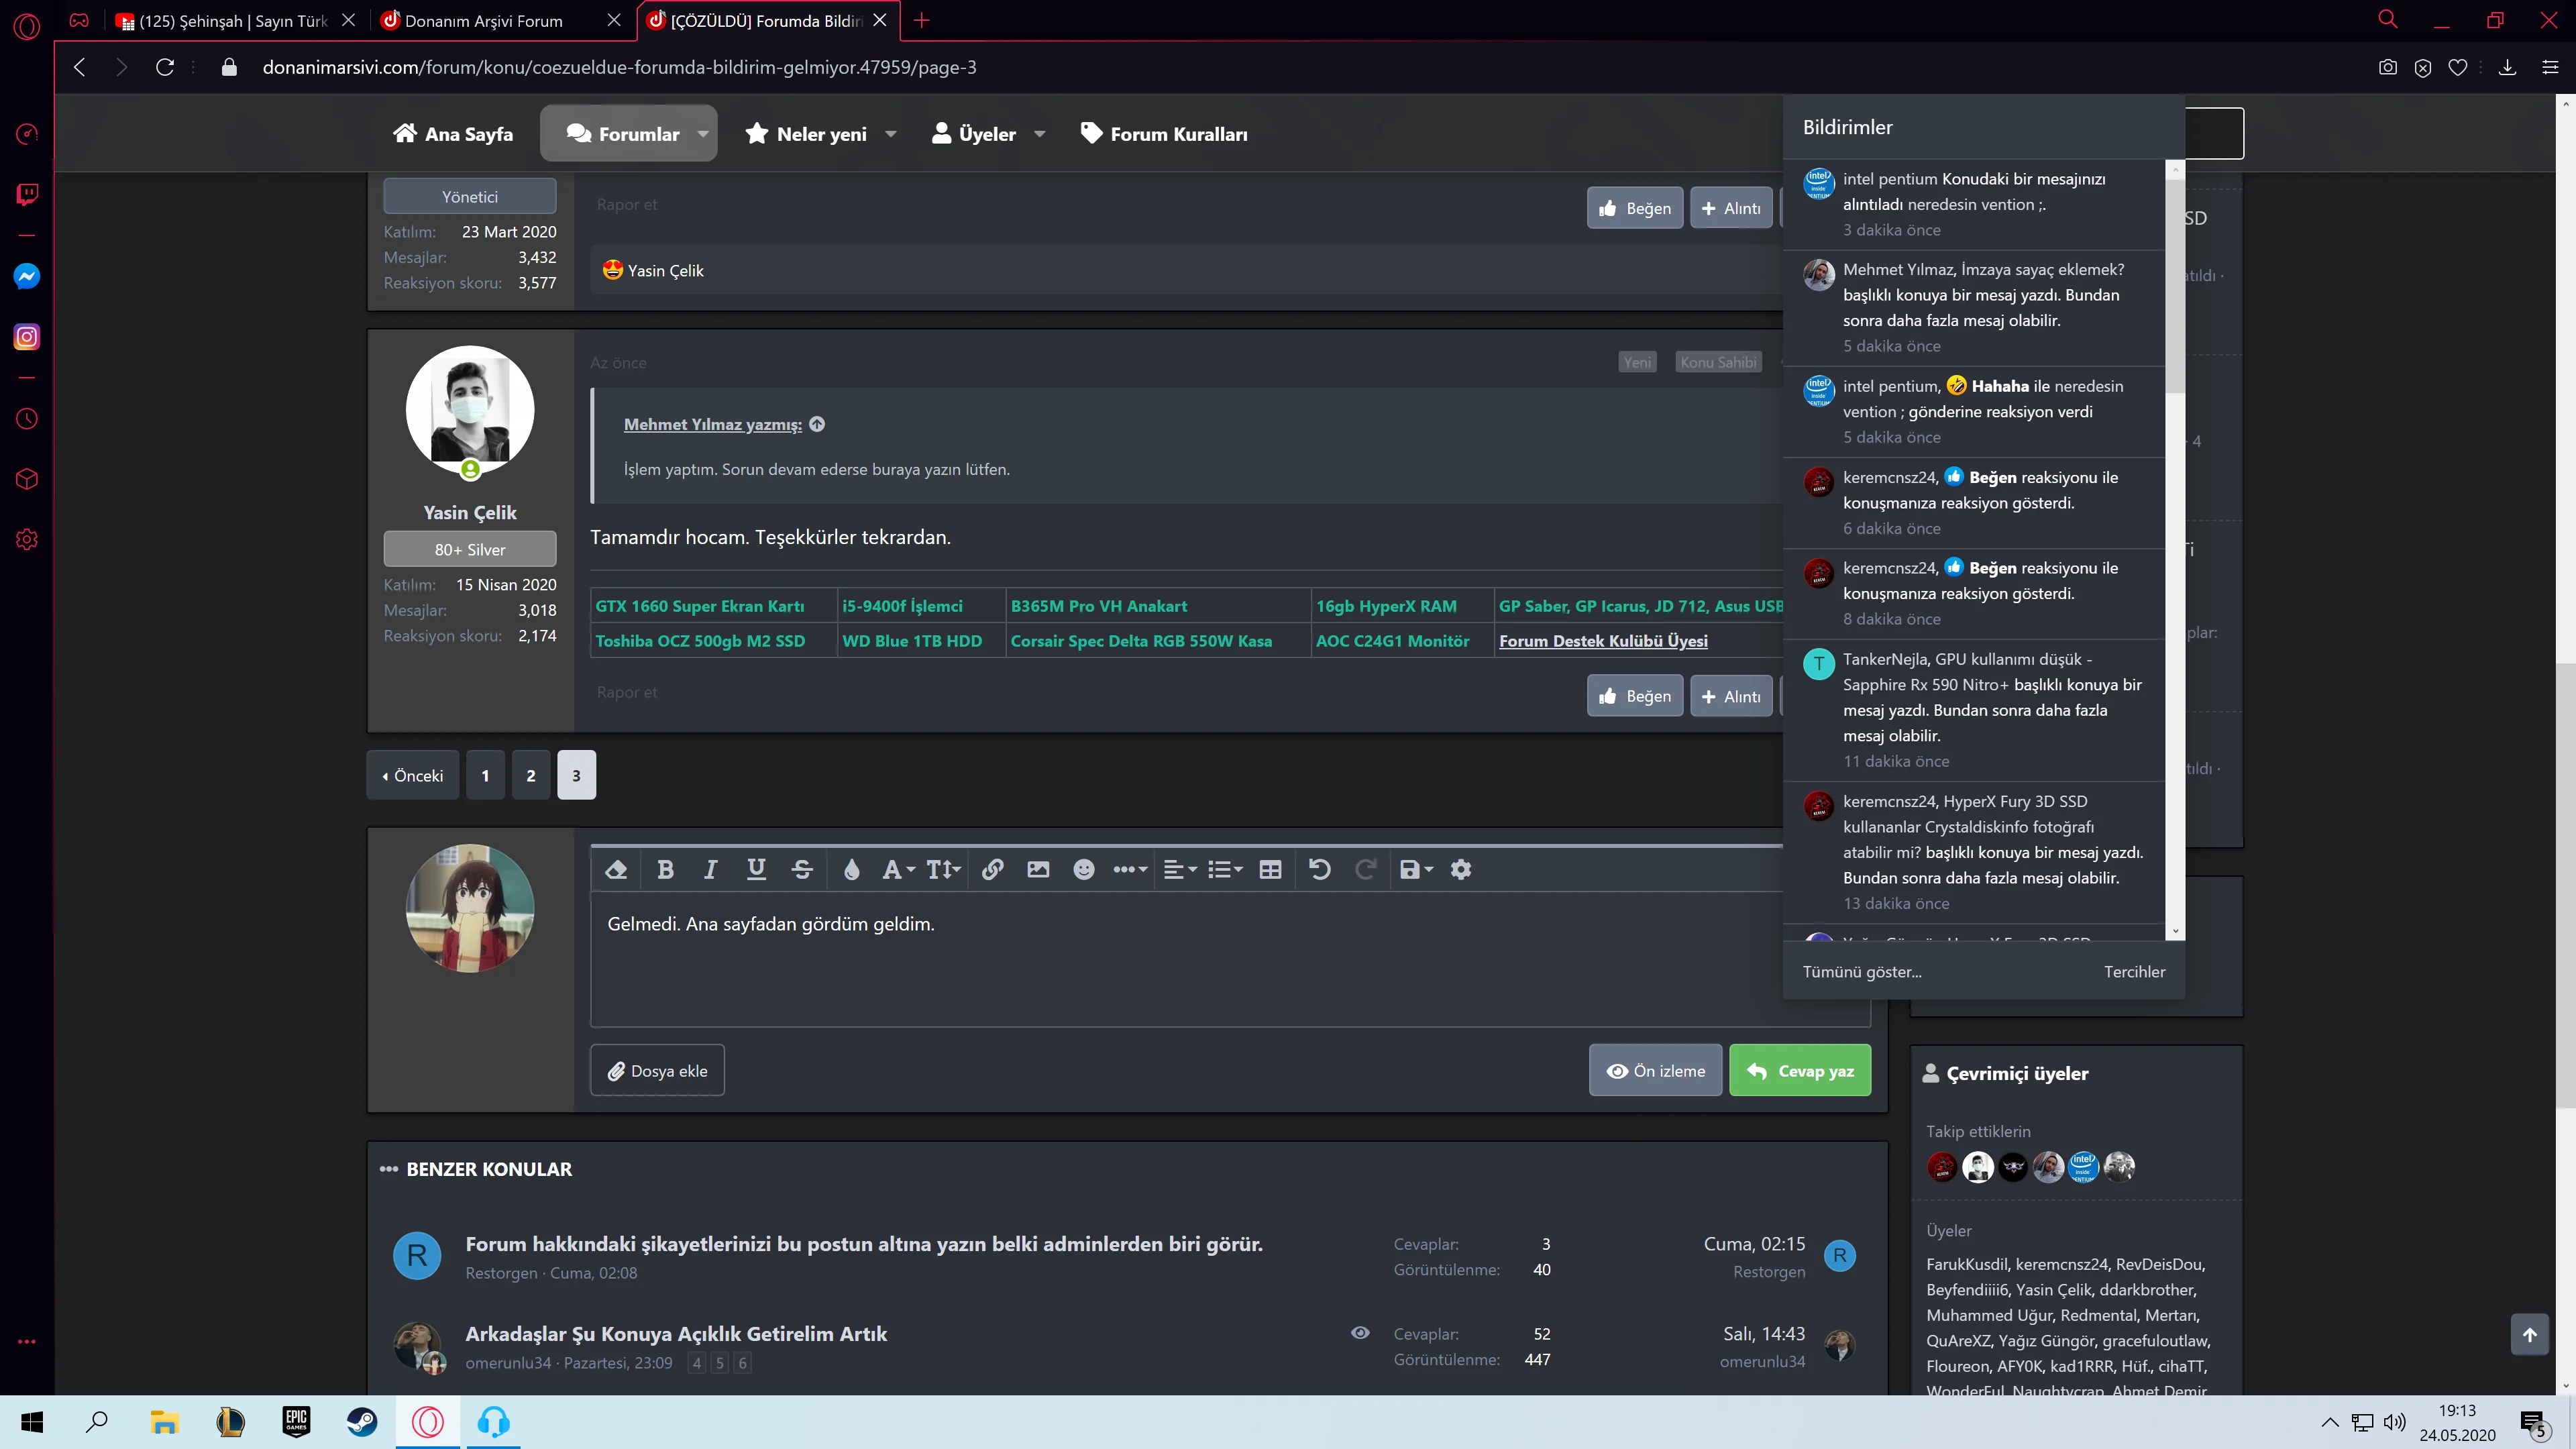Screen dimensions: 2576x1449
Task: Go to page 2 of the thread
Action: click(531, 775)
